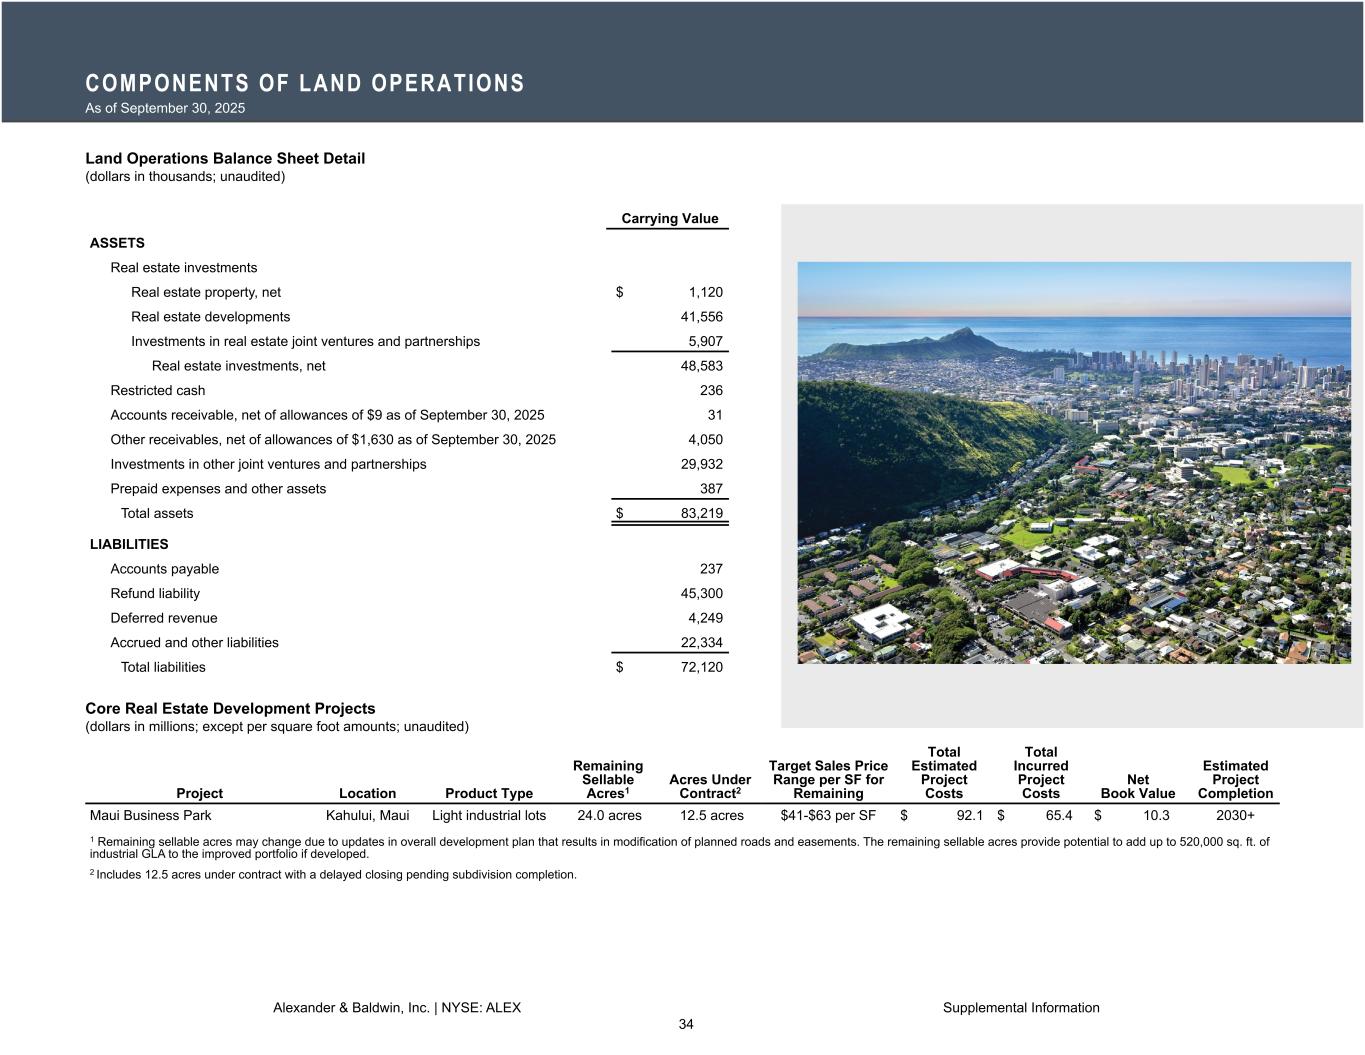The width and height of the screenshot is (1365, 1055).
Task: Select the 2030+ completion value
Action: pyautogui.click(x=1235, y=815)
